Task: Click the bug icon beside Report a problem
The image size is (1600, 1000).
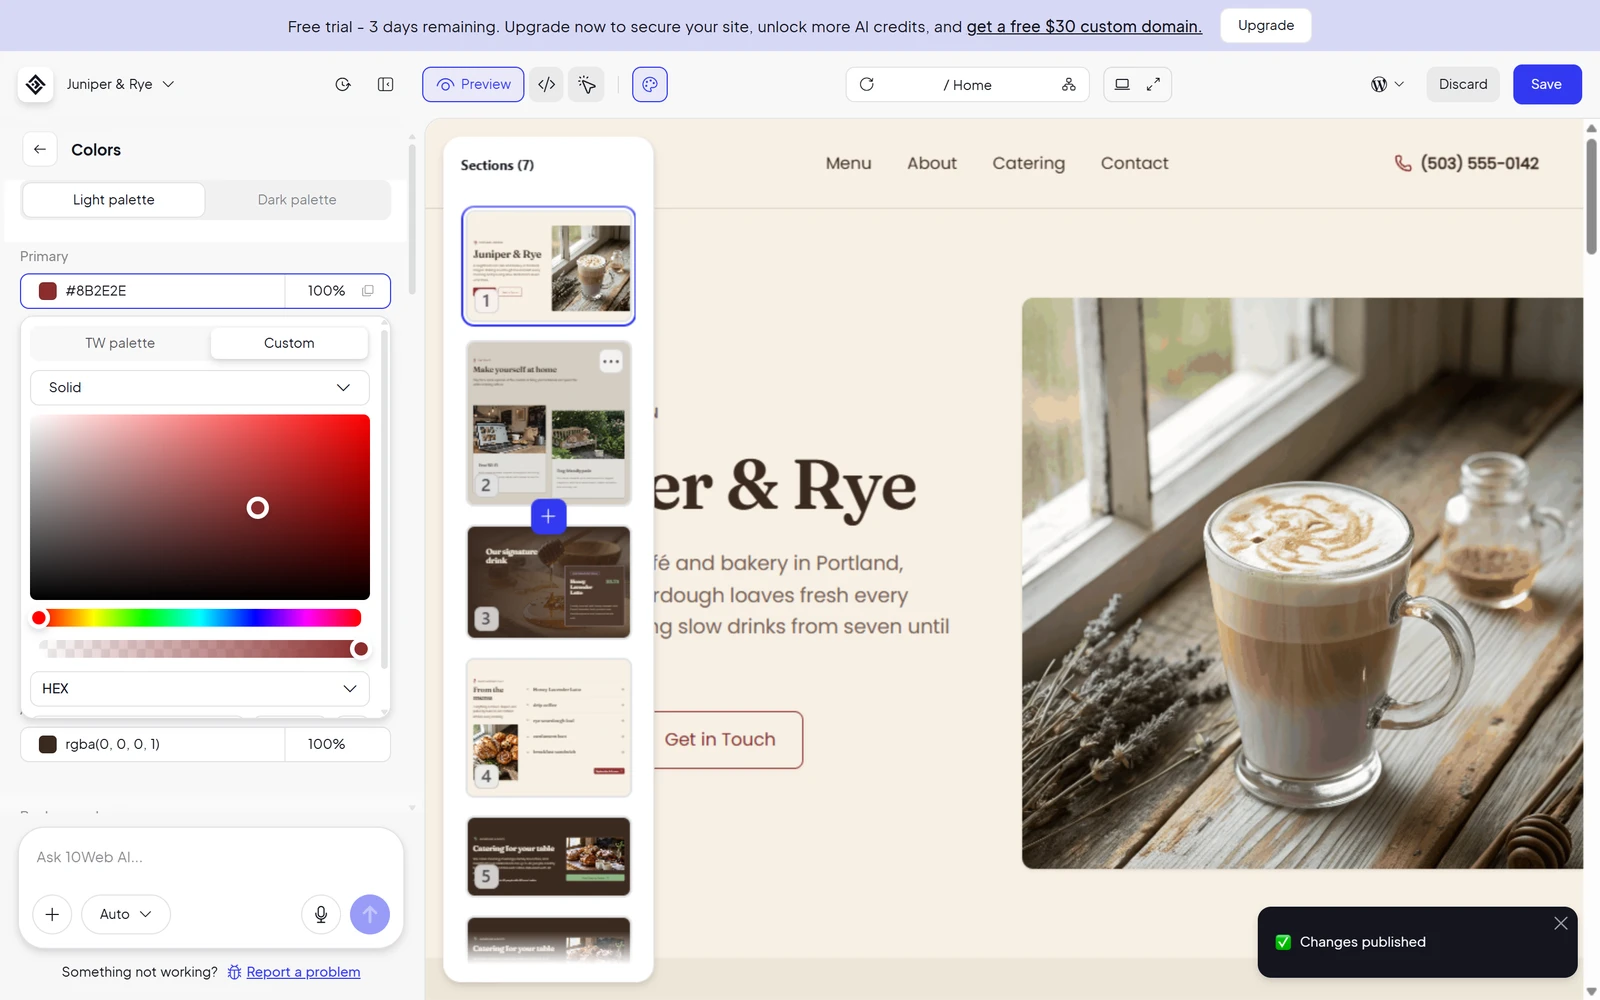Action: 234,972
